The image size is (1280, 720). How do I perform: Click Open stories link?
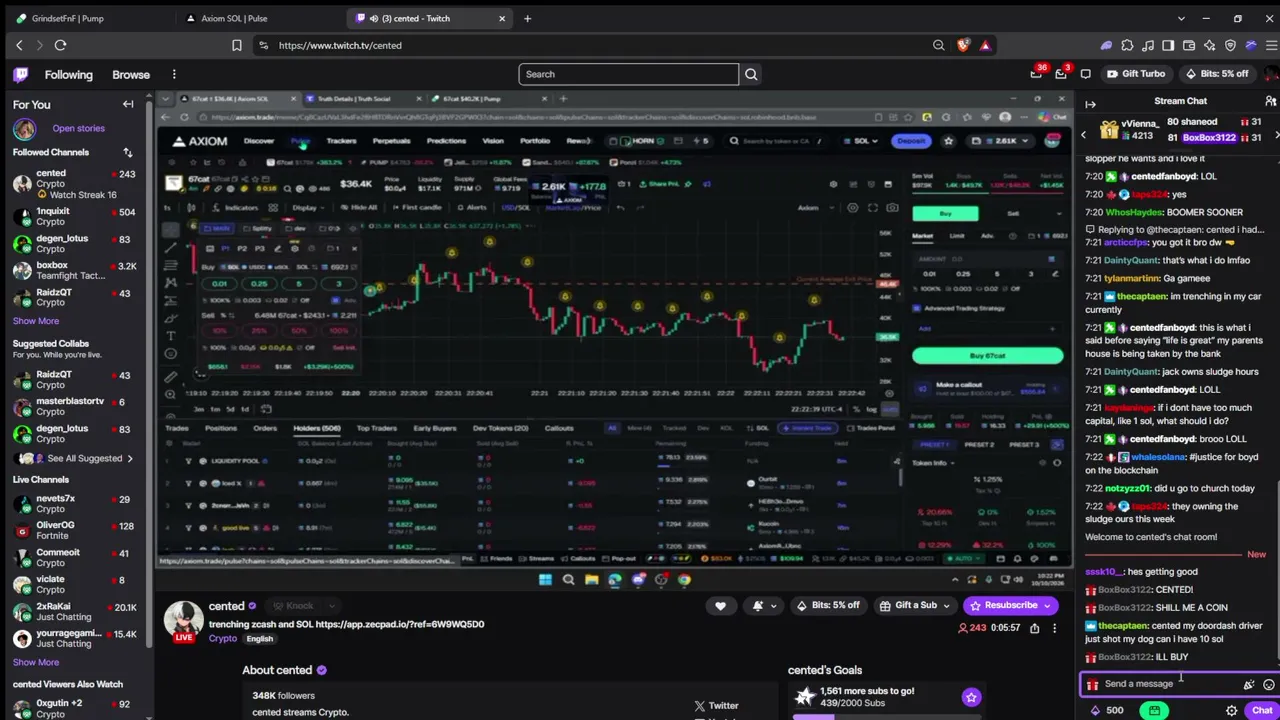point(78,128)
